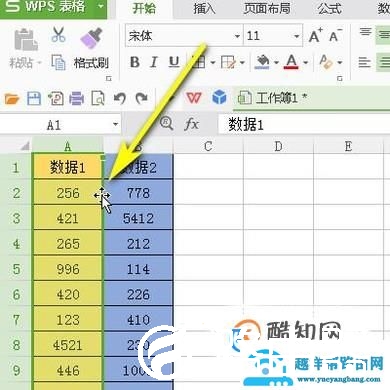
Task: Click the clear formatting eraser icon
Action: coord(326,62)
